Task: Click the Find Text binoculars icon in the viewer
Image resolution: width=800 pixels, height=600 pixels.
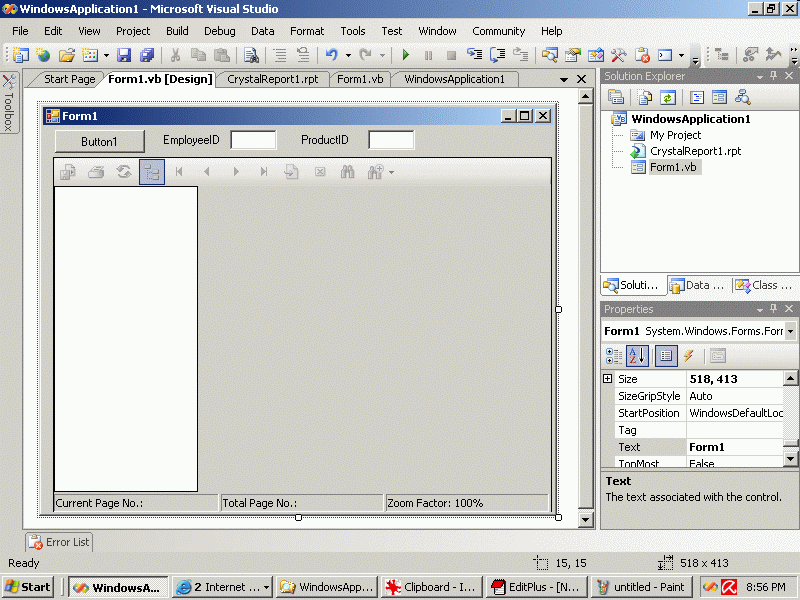Action: (347, 172)
